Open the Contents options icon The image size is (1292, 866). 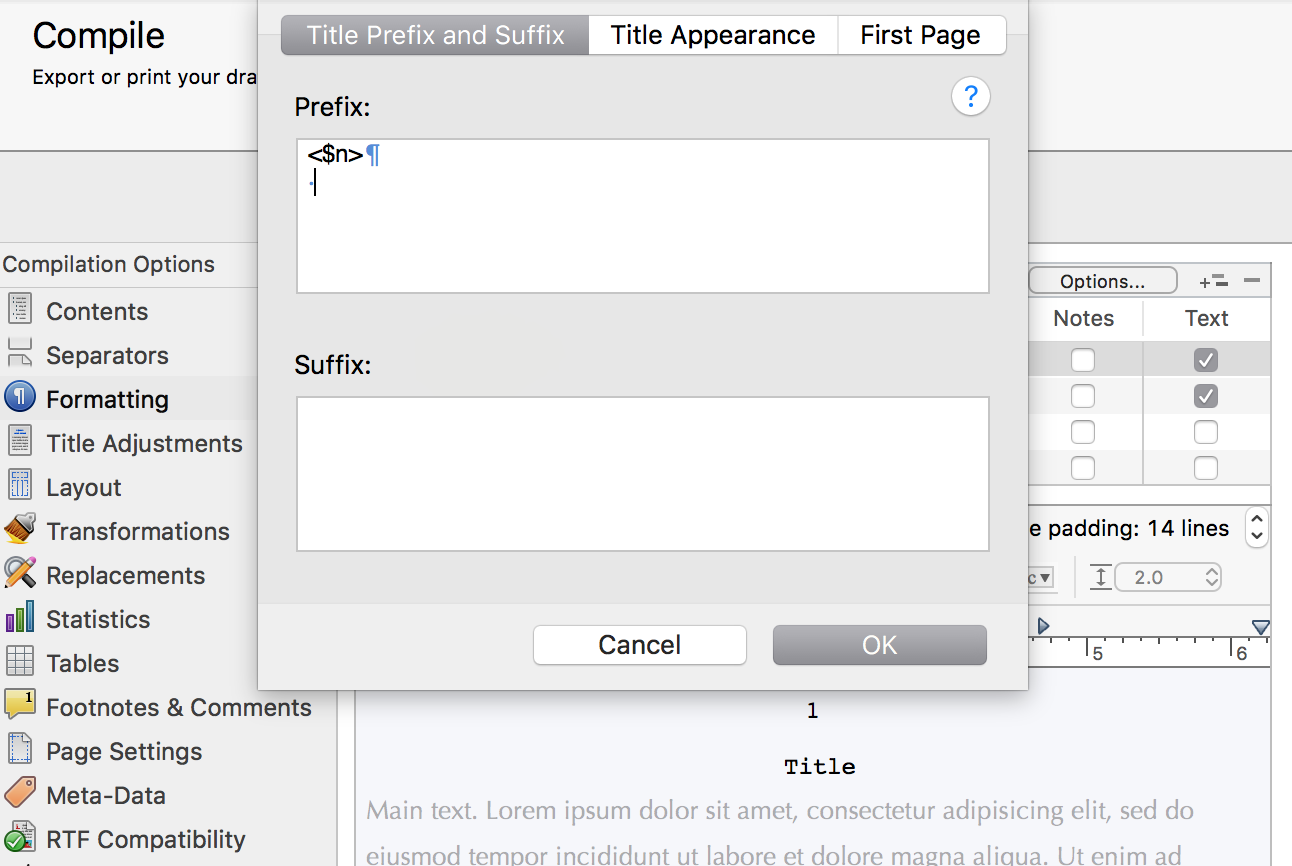(x=19, y=309)
